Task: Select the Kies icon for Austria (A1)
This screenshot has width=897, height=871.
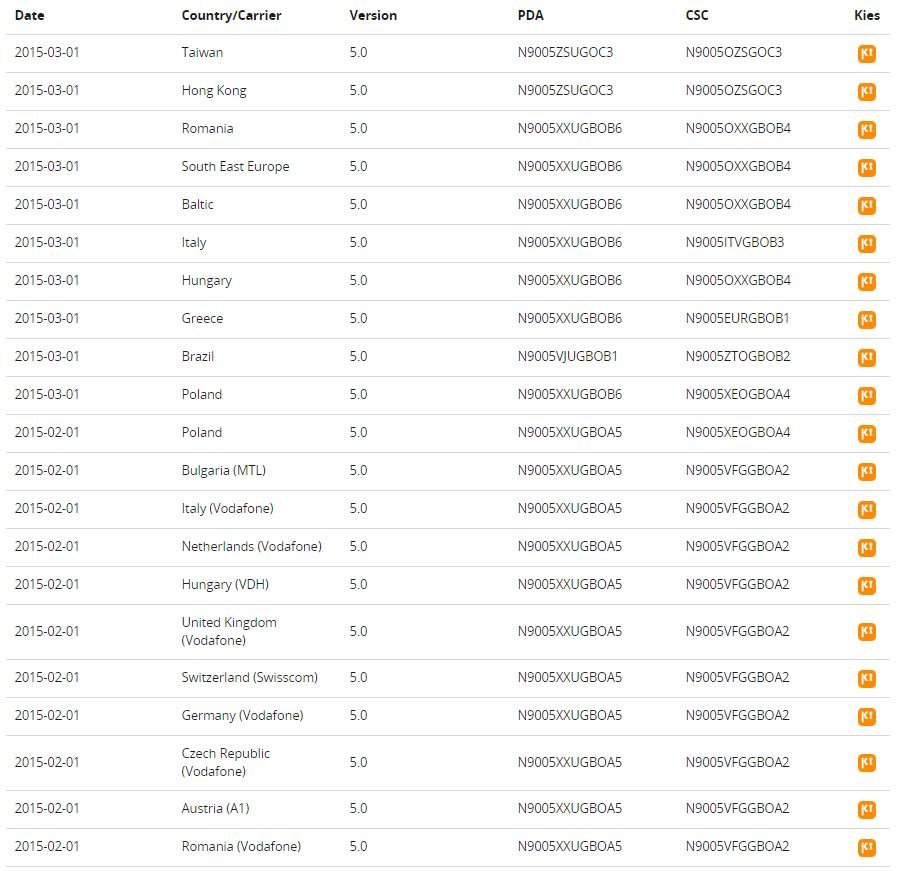Action: tap(867, 809)
